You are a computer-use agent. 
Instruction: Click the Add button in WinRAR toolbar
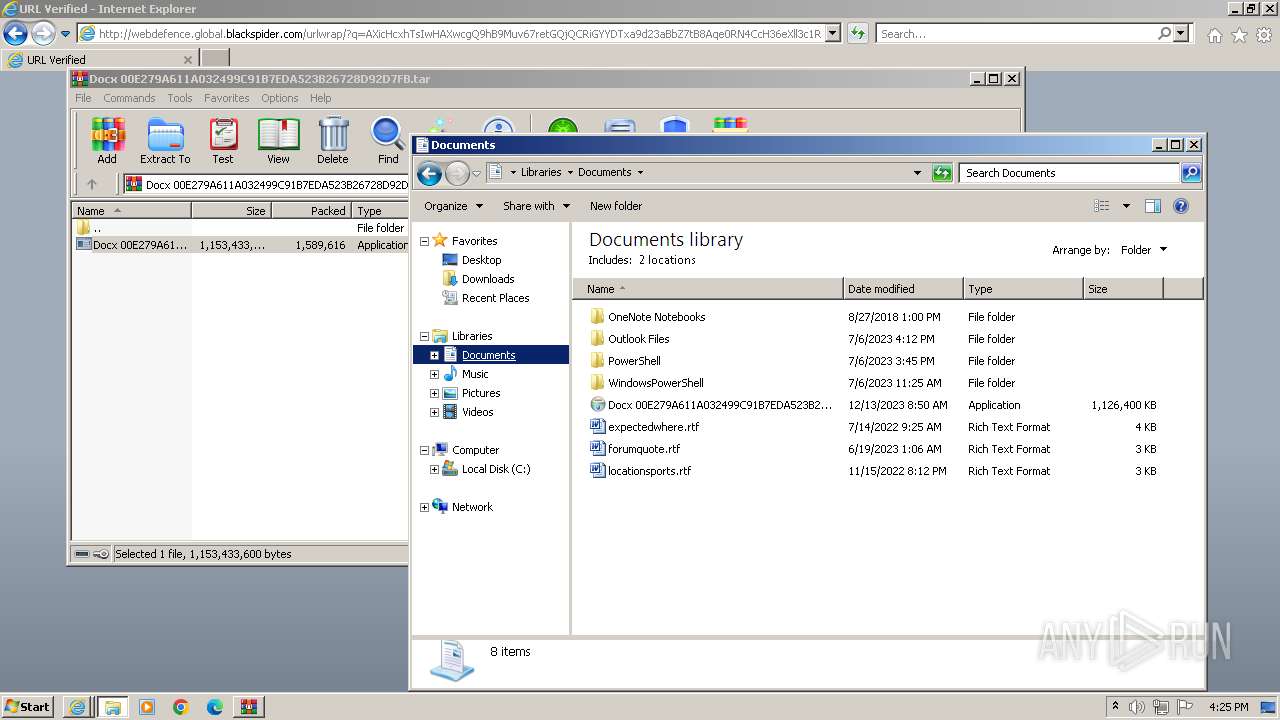(107, 140)
